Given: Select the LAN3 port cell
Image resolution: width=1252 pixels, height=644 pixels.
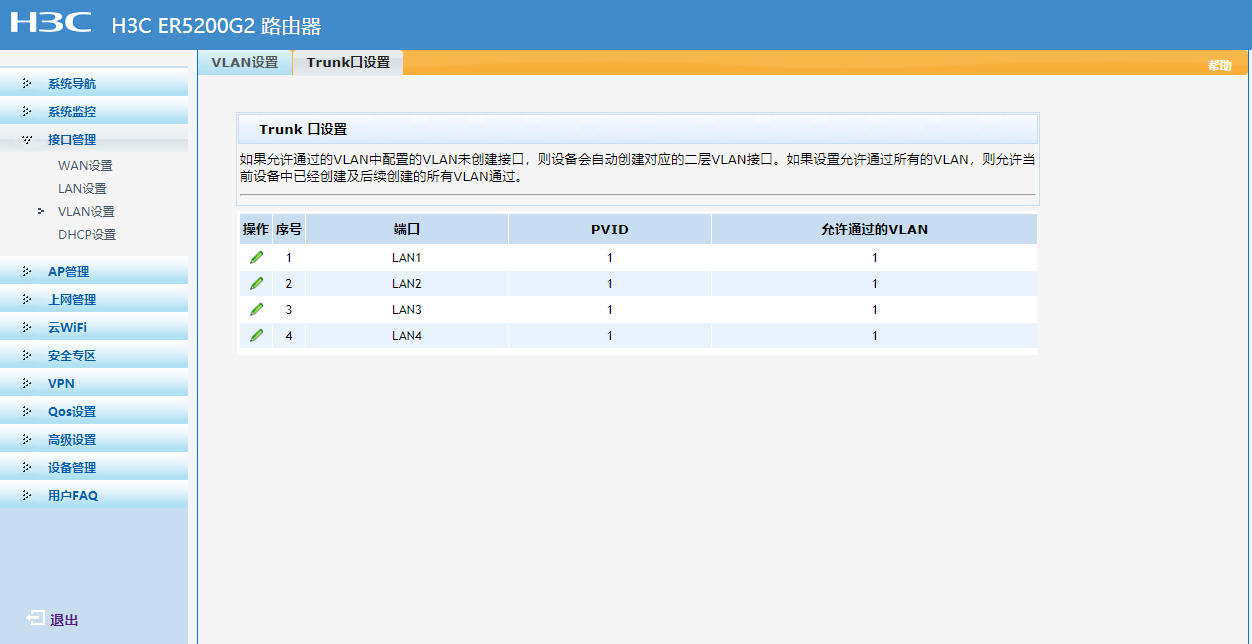Looking at the screenshot, I should pyautogui.click(x=407, y=309).
